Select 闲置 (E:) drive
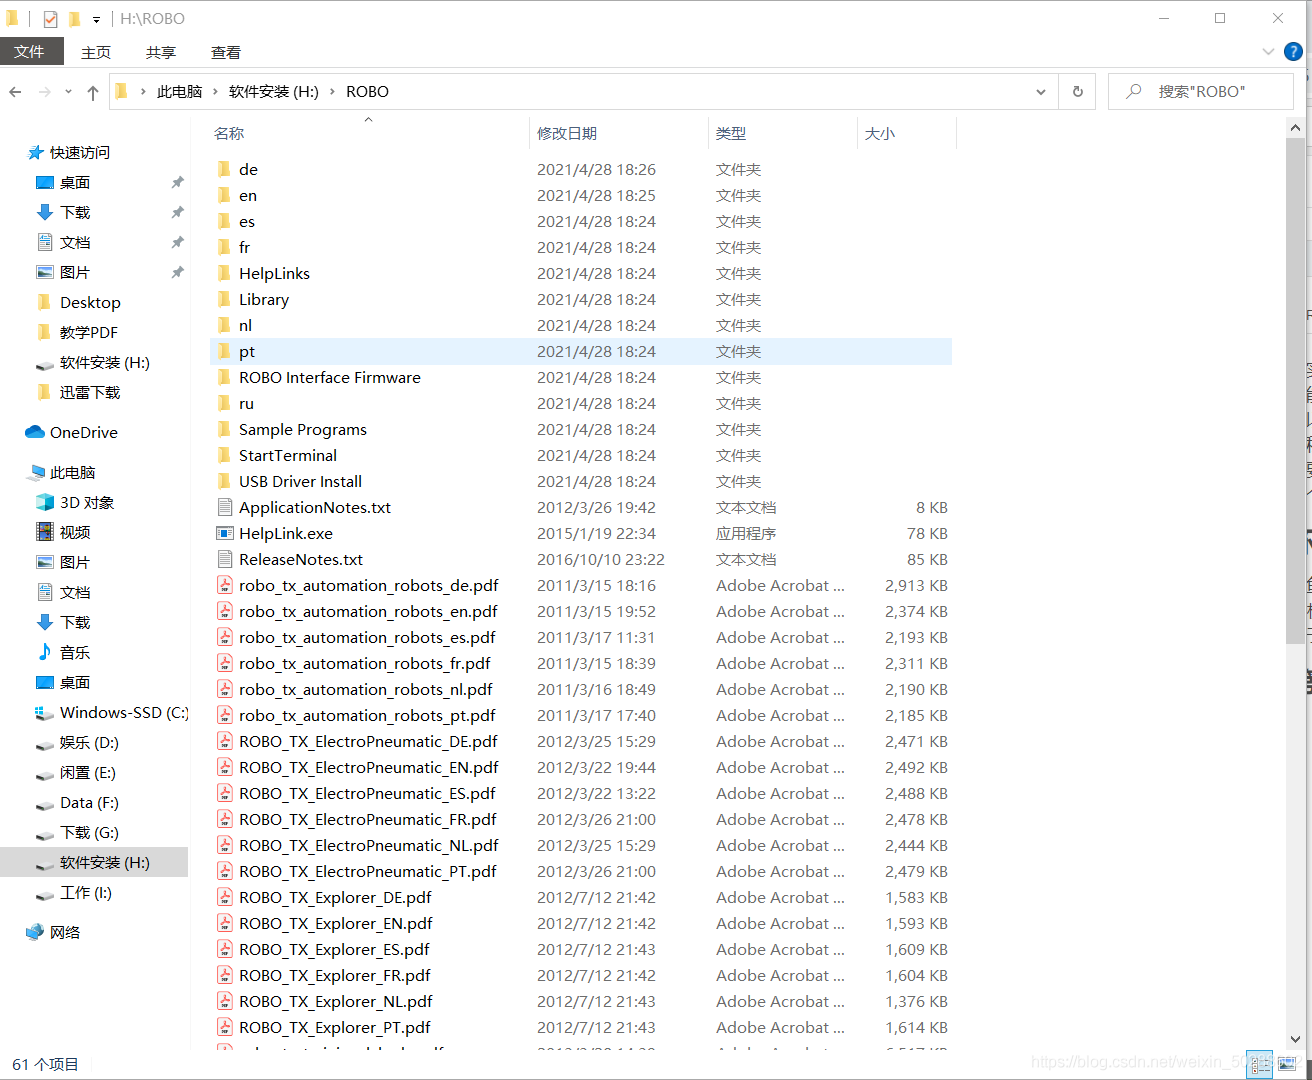Screen dimensions: 1312x1080 click(x=88, y=773)
